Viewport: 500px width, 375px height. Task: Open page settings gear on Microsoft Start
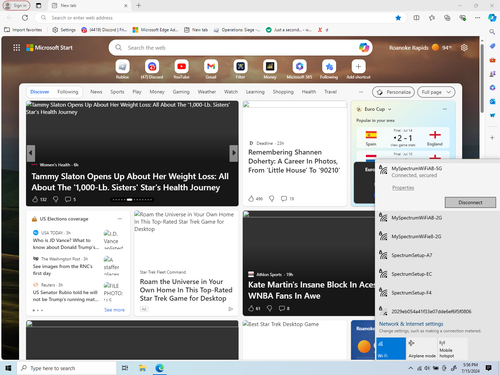(x=464, y=48)
